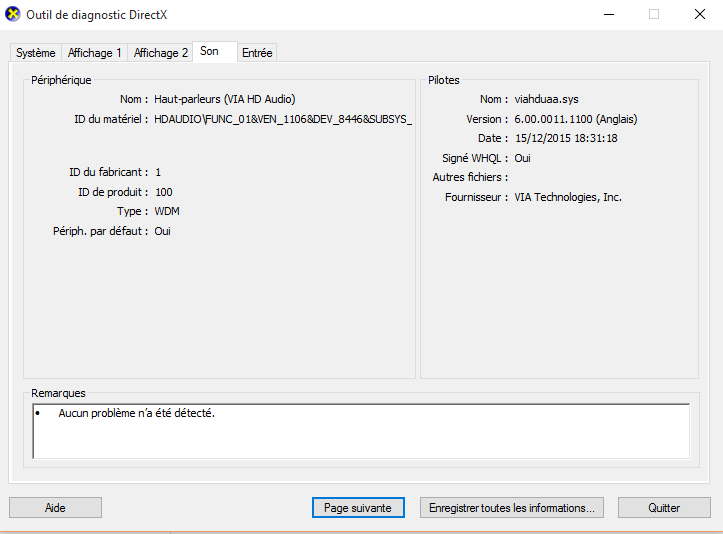Select the Son tab
Viewport: 723px width, 534px height.
point(215,51)
